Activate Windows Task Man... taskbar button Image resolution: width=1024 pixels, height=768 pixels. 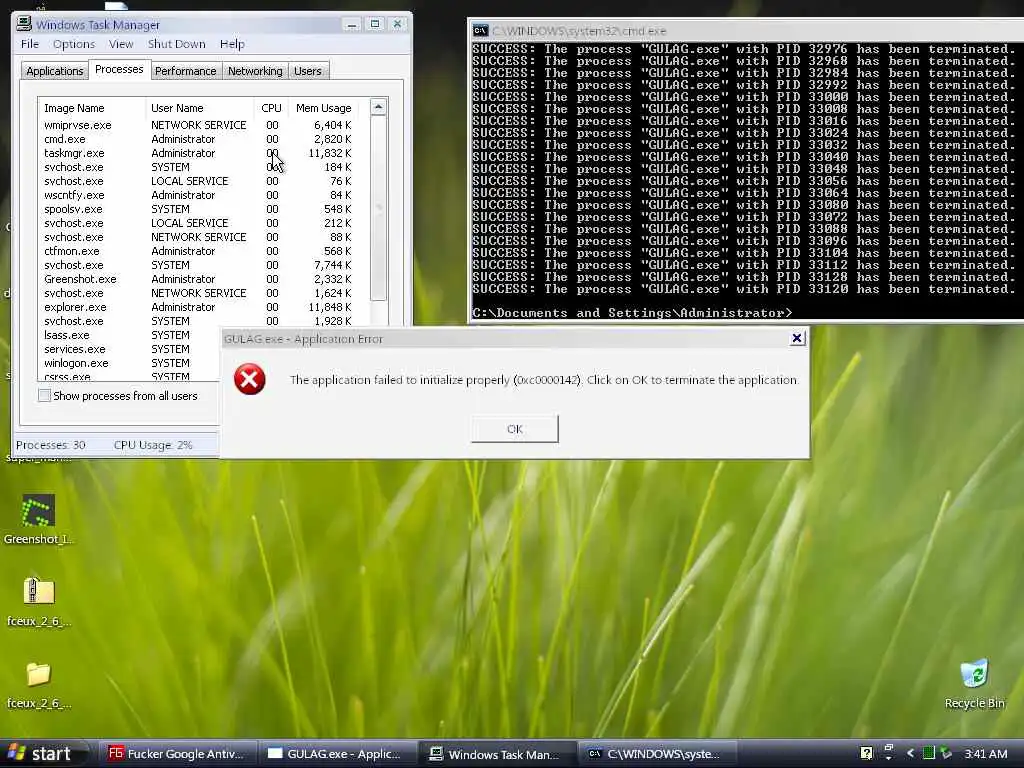(x=496, y=754)
